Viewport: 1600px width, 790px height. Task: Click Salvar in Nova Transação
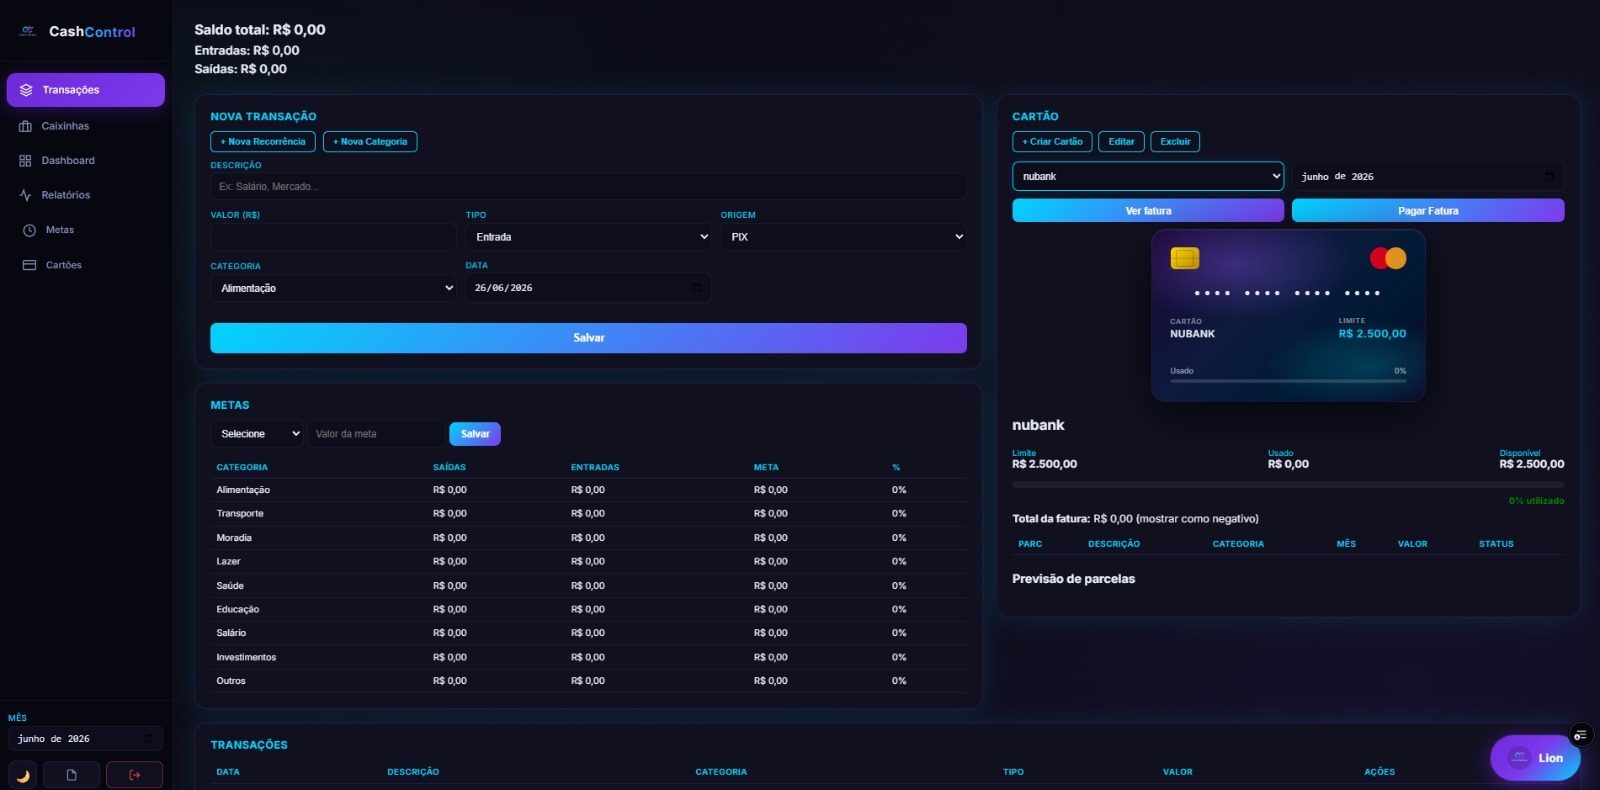[588, 338]
